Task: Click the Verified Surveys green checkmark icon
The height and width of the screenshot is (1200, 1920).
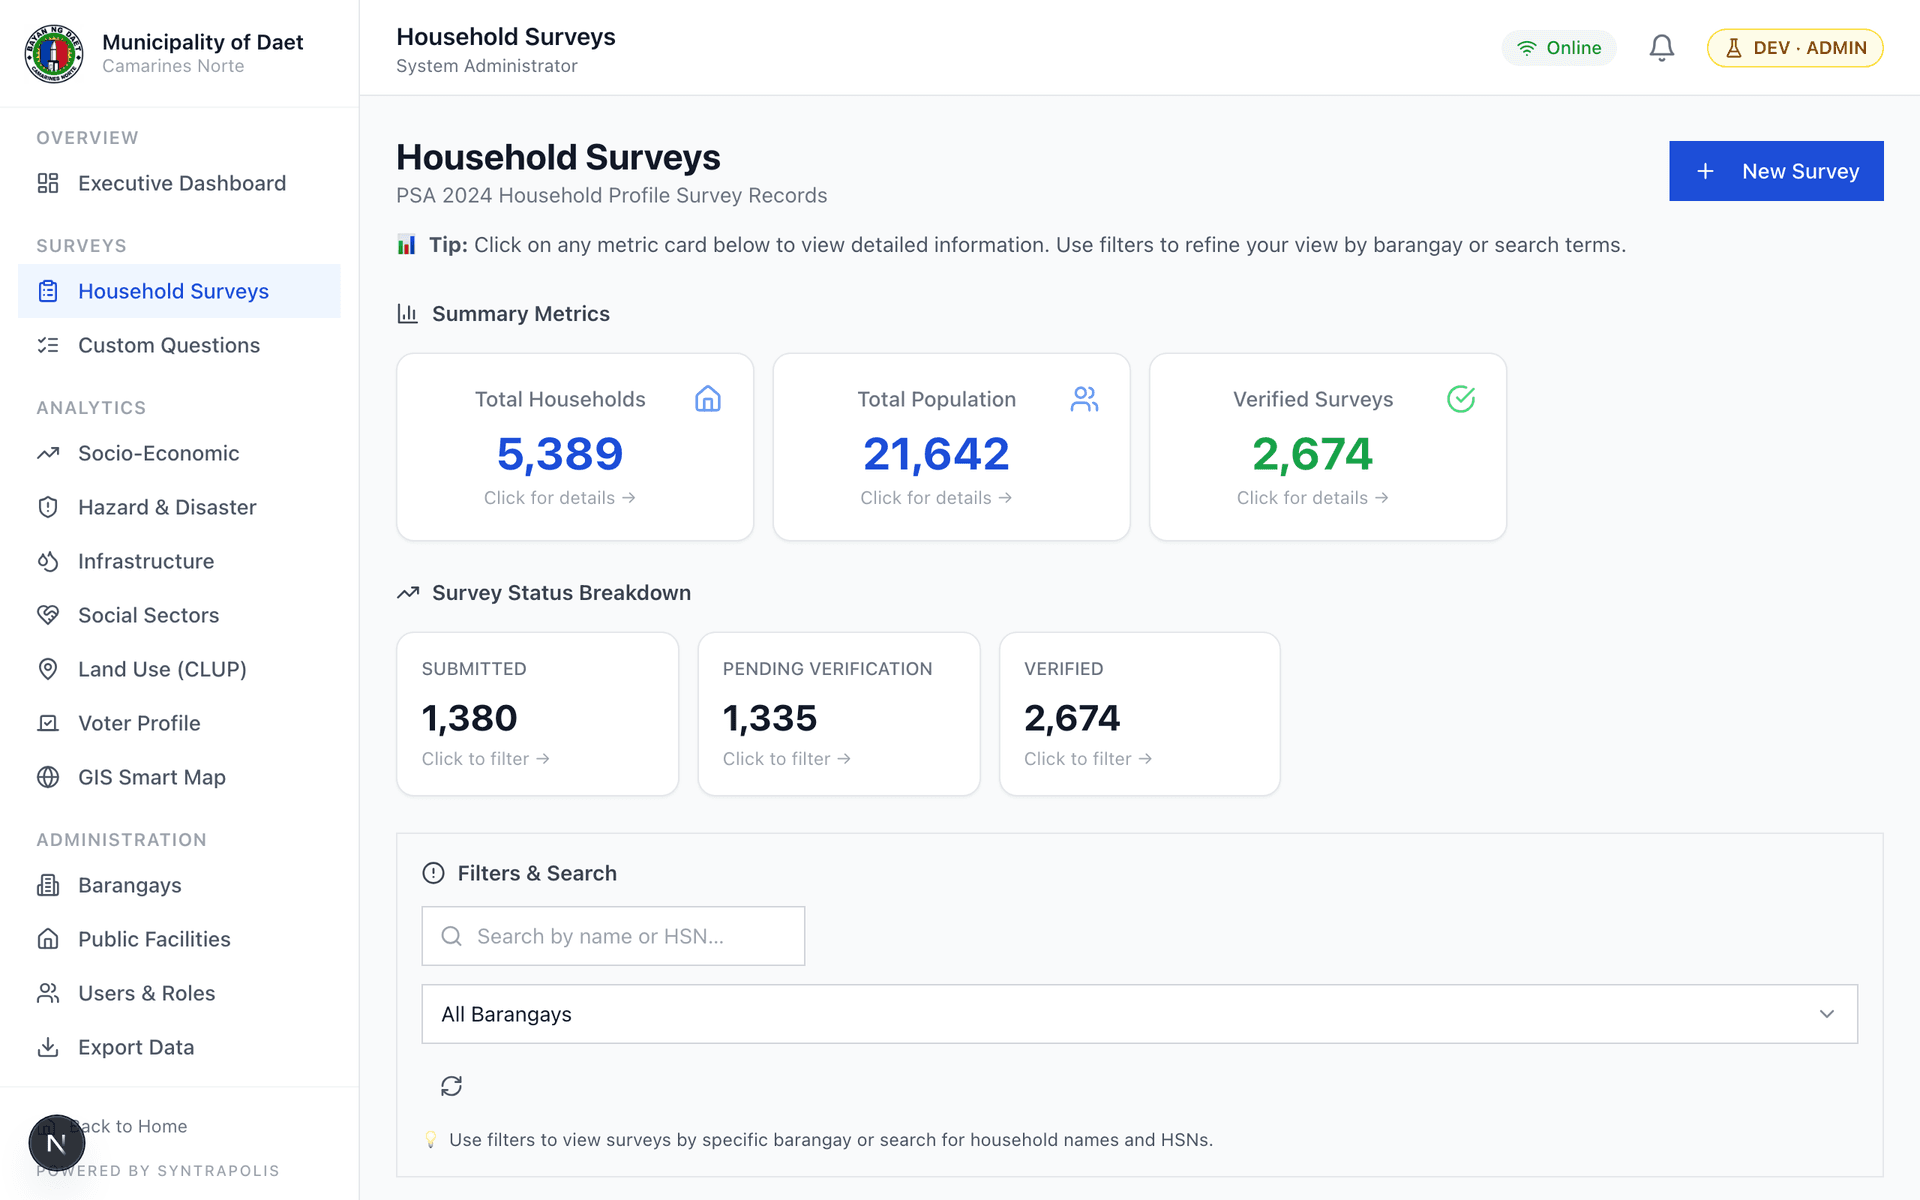Action: tap(1461, 399)
